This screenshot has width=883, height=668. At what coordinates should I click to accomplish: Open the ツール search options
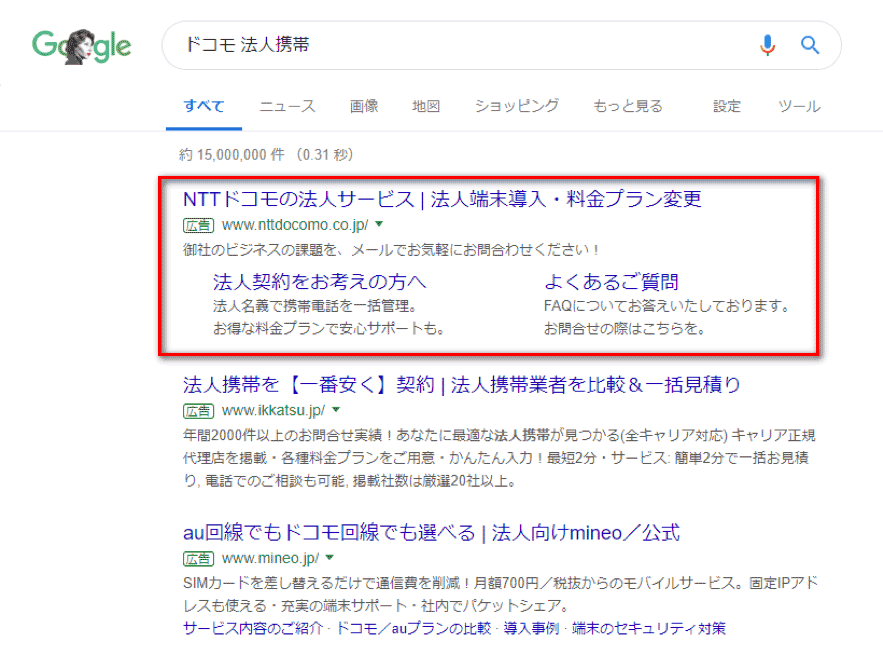pyautogui.click(x=799, y=106)
